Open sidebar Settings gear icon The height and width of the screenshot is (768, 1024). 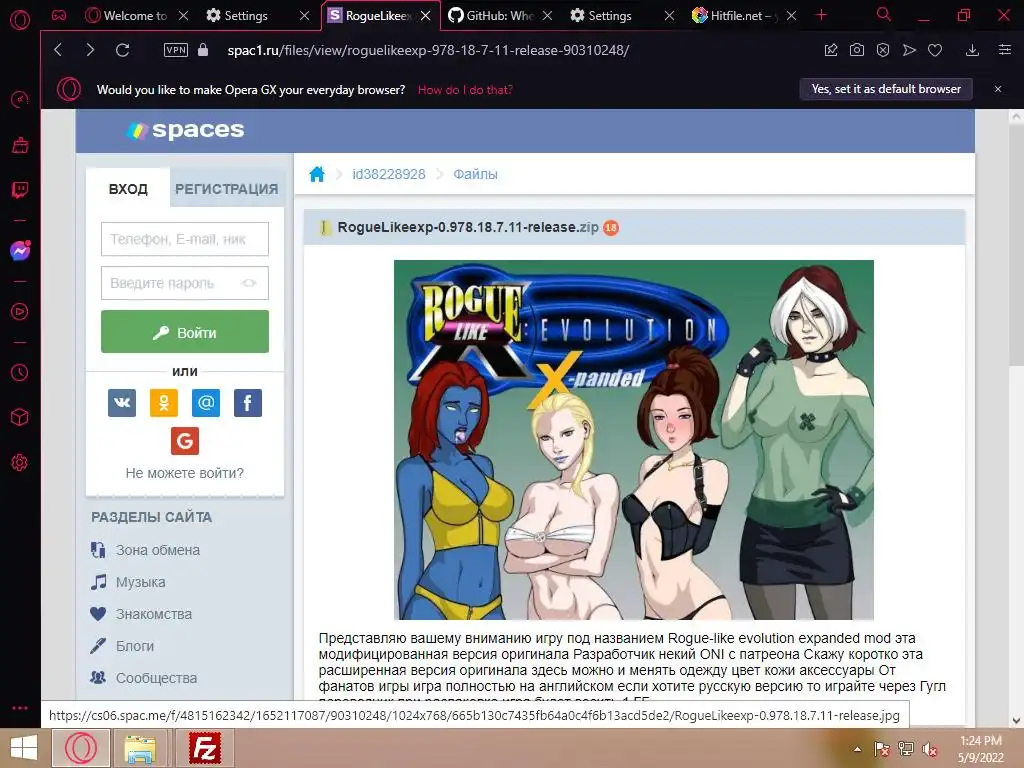tap(20, 462)
